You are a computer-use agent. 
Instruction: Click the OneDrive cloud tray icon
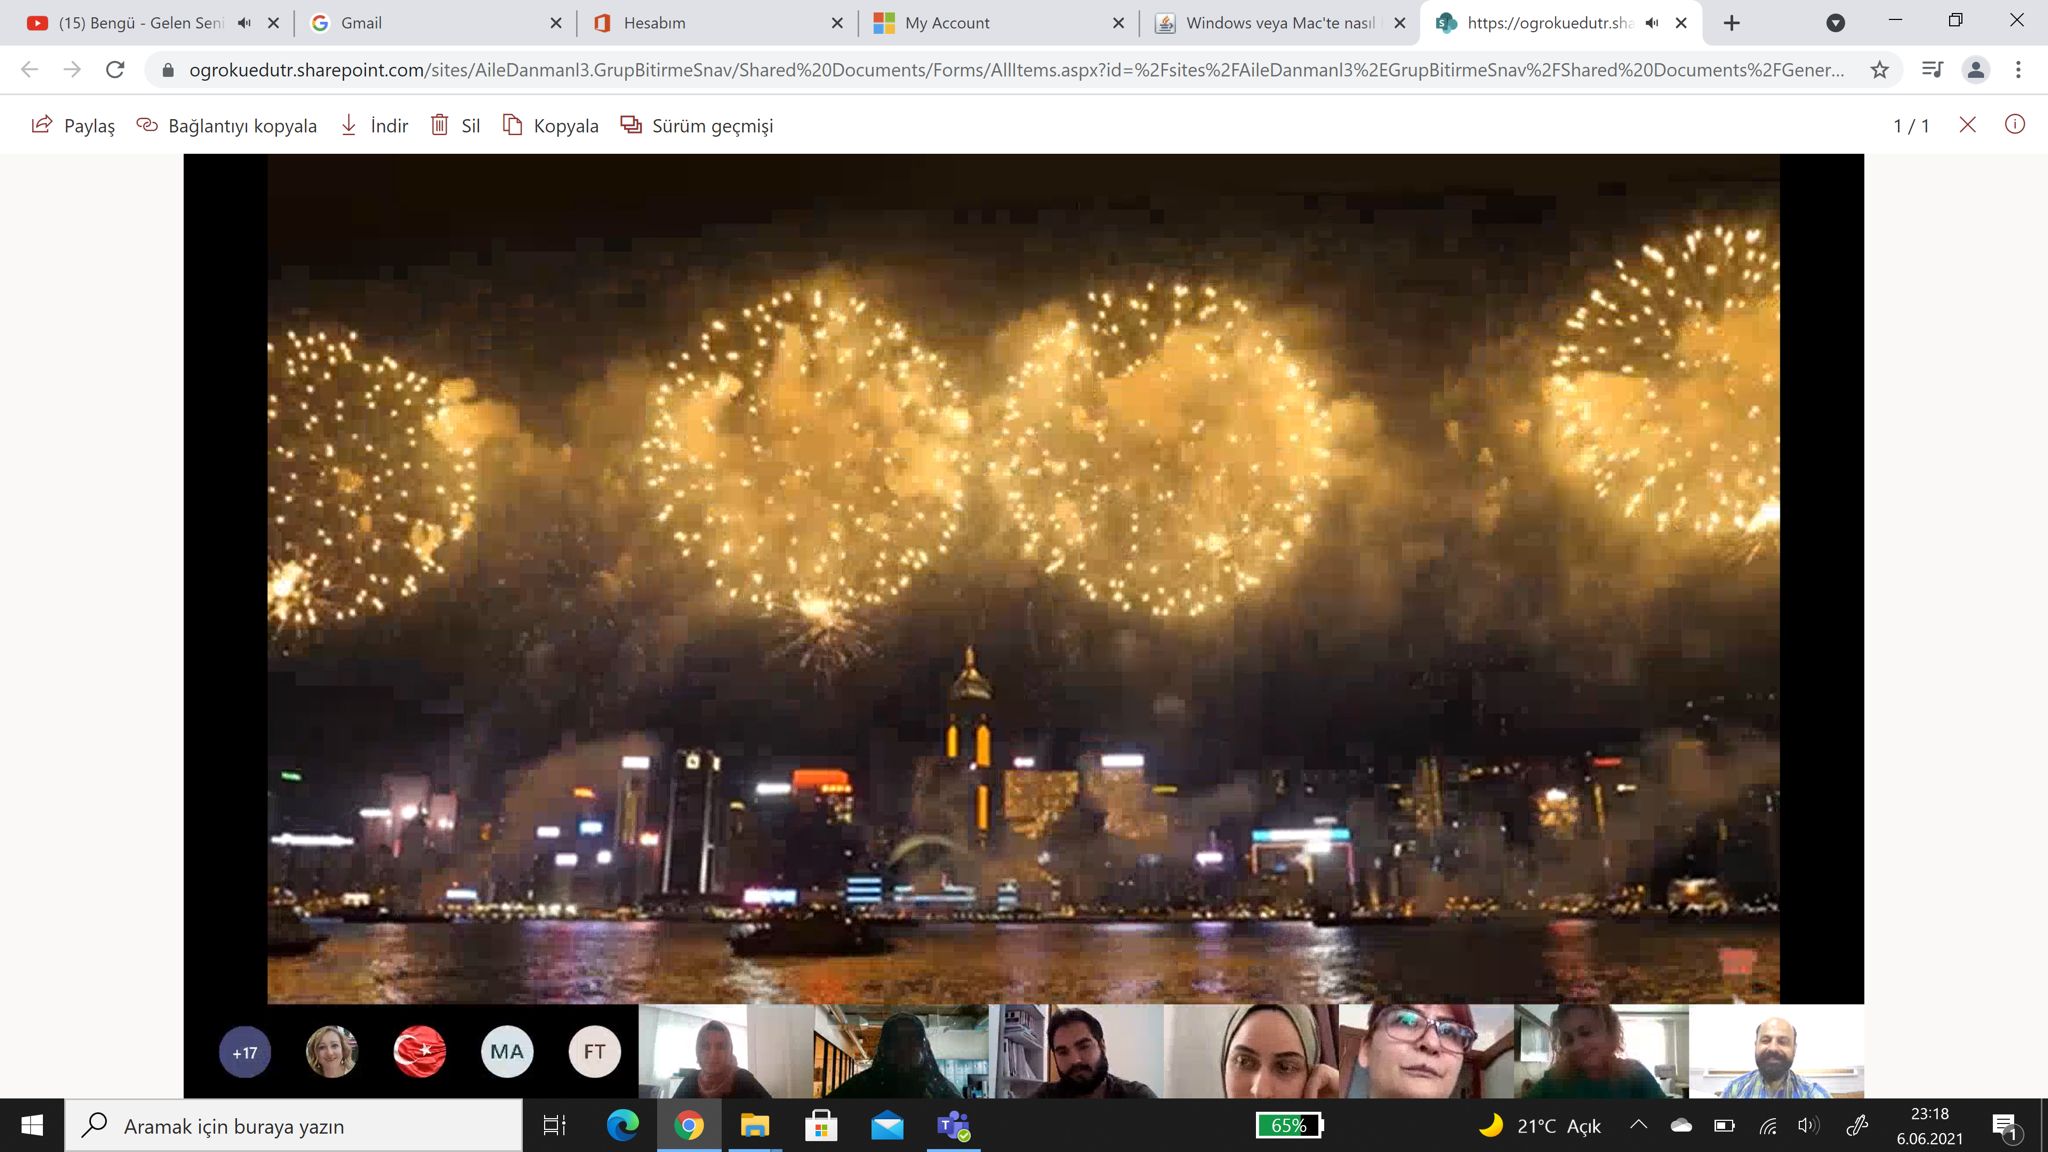(1681, 1126)
